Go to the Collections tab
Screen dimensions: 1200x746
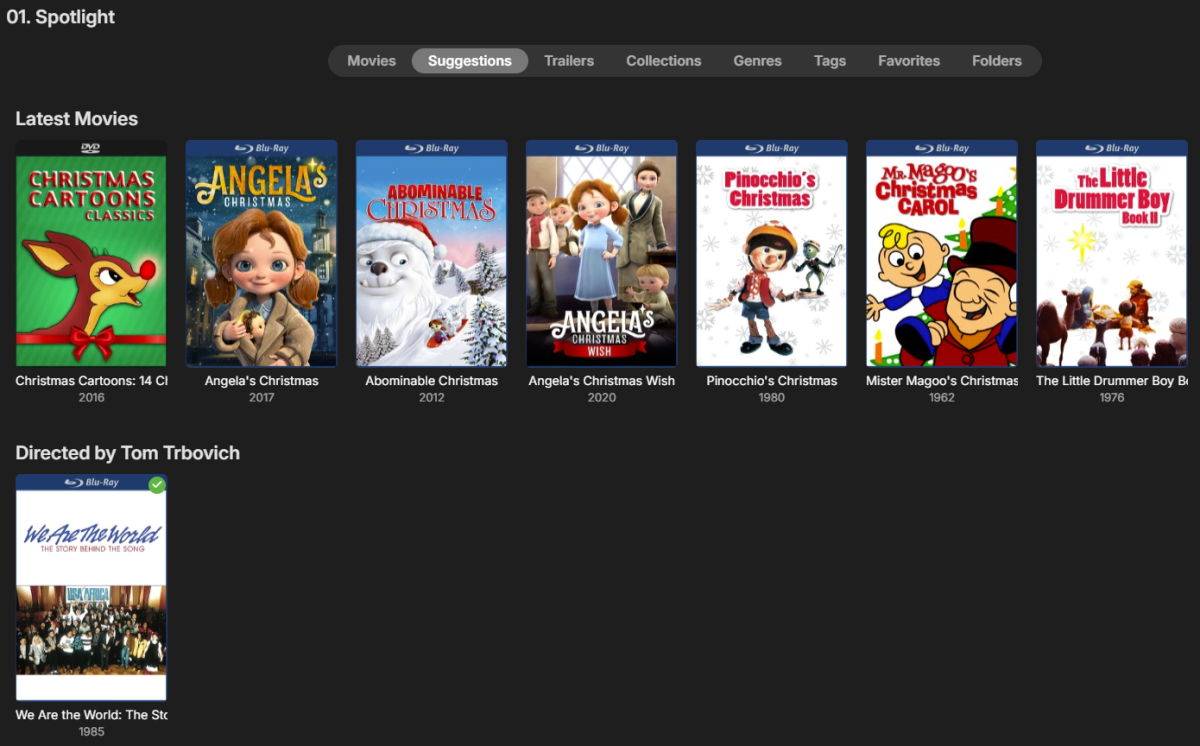point(664,61)
